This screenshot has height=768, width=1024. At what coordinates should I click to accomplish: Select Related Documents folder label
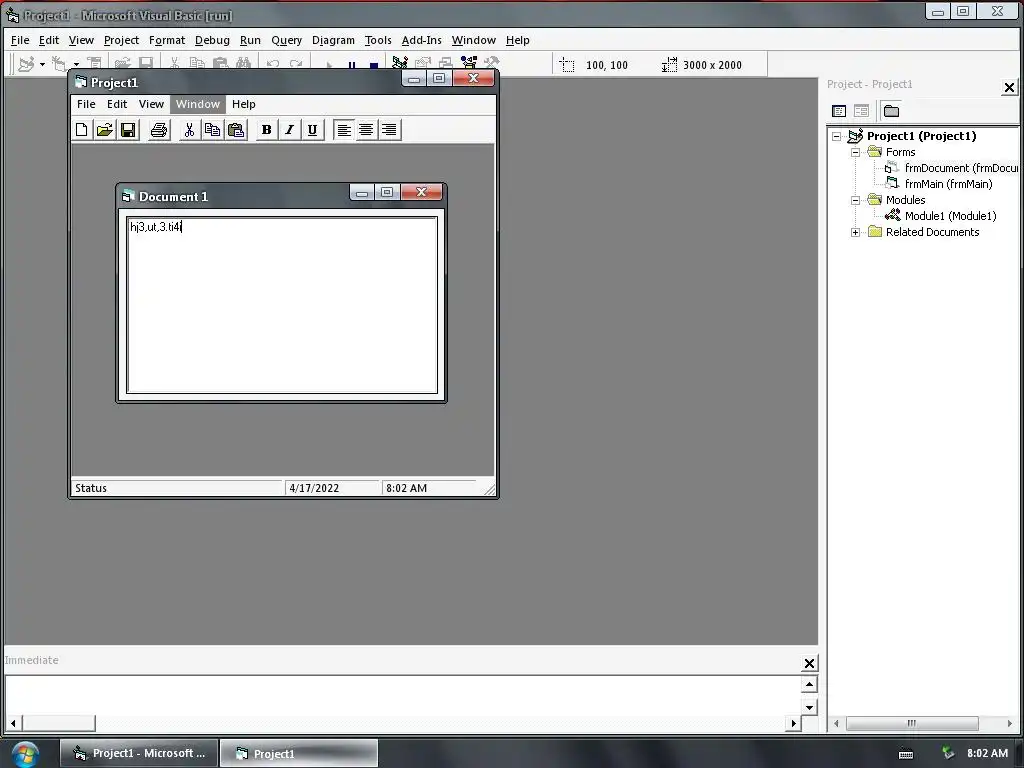click(x=932, y=232)
